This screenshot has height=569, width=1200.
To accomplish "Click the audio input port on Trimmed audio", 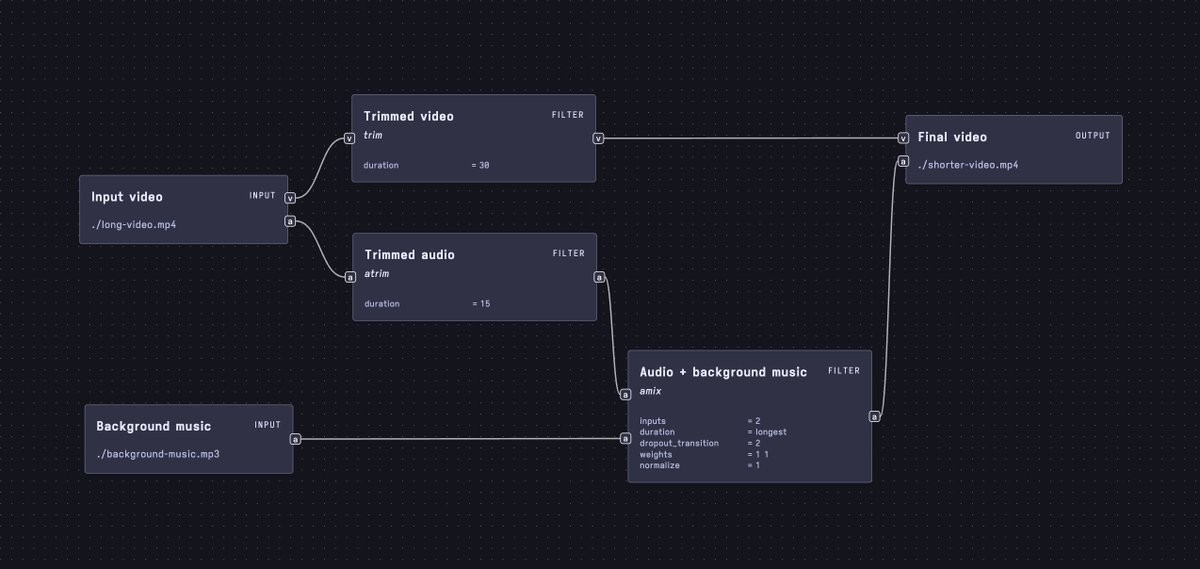I will 350,277.
